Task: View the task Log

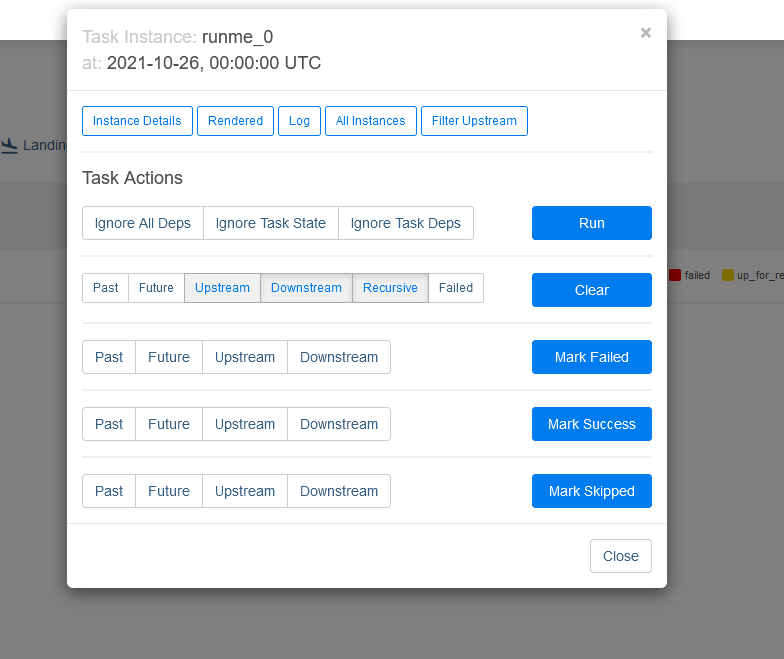Action: 299,121
